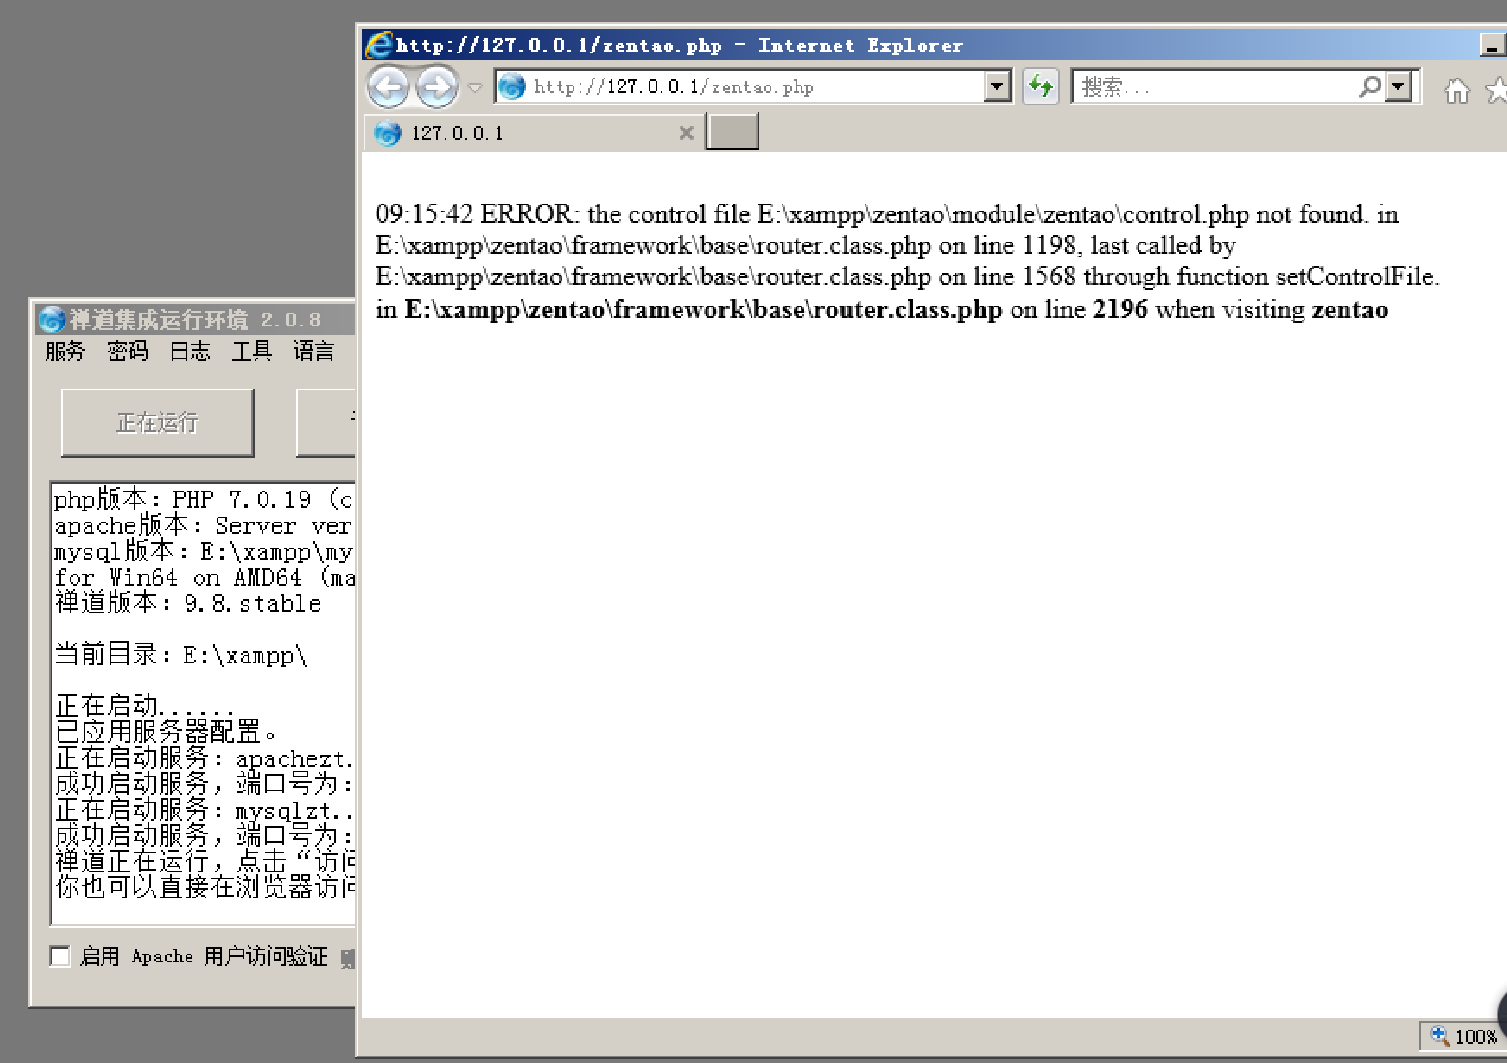Click the error line starting "09:15:42 ERROR"

(887, 214)
